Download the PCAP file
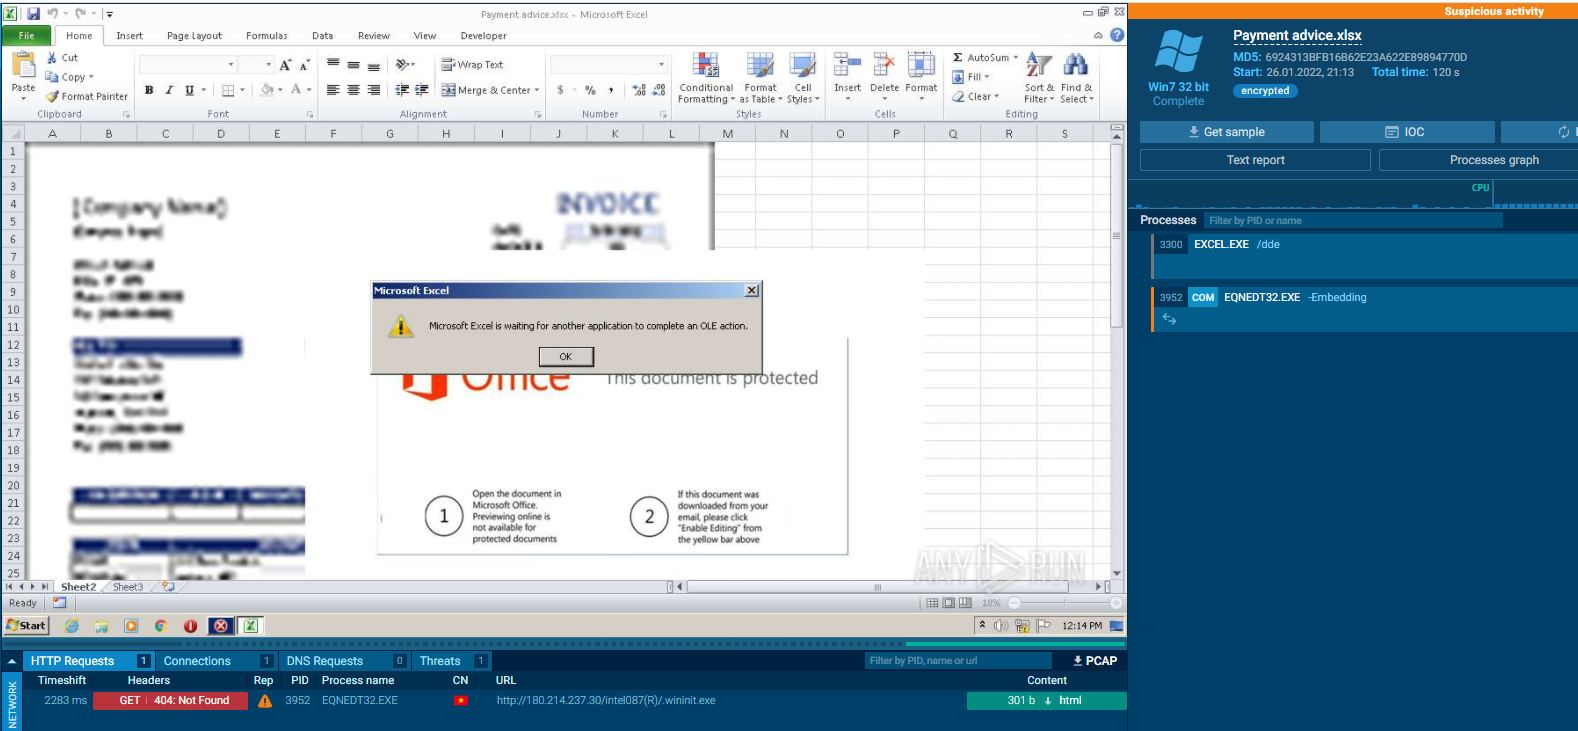This screenshot has height=731, width=1578. (x=1094, y=661)
